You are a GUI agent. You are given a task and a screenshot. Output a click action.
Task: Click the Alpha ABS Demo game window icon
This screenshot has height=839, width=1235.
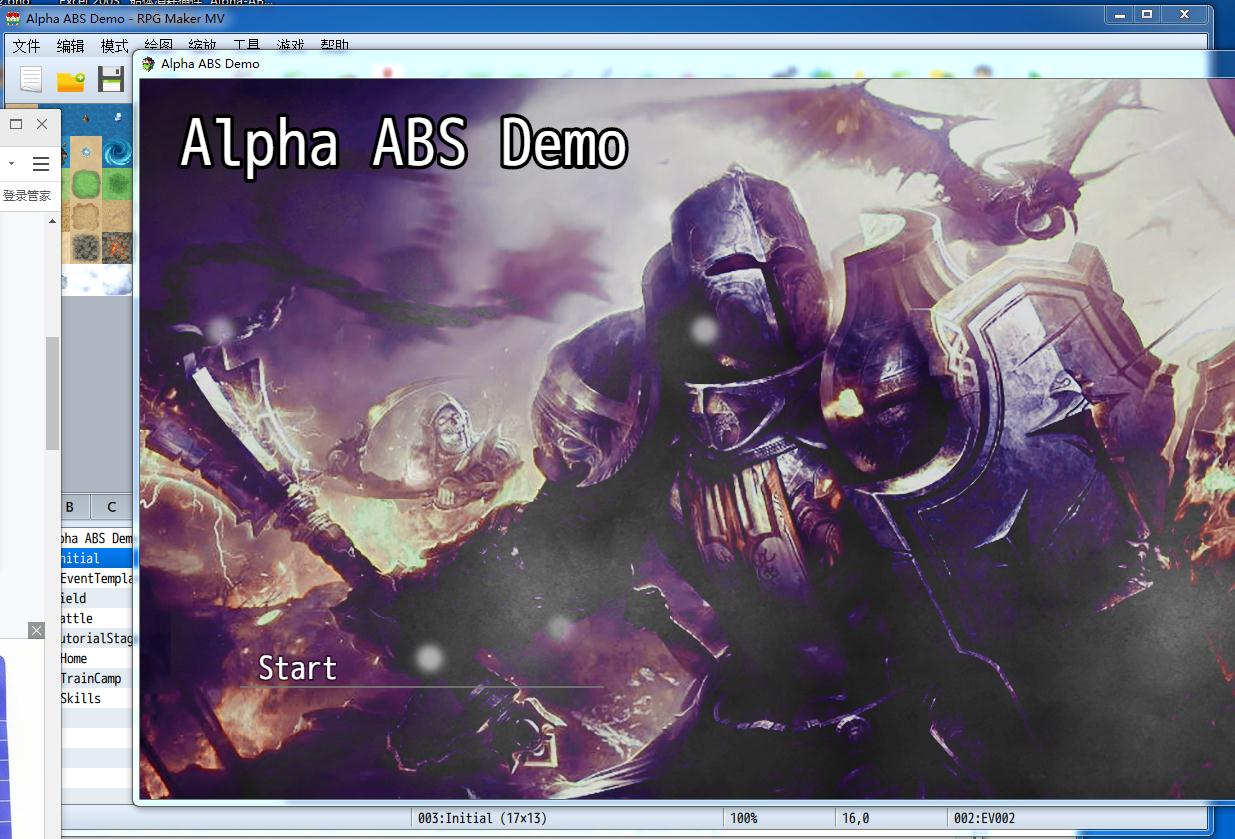click(x=149, y=64)
